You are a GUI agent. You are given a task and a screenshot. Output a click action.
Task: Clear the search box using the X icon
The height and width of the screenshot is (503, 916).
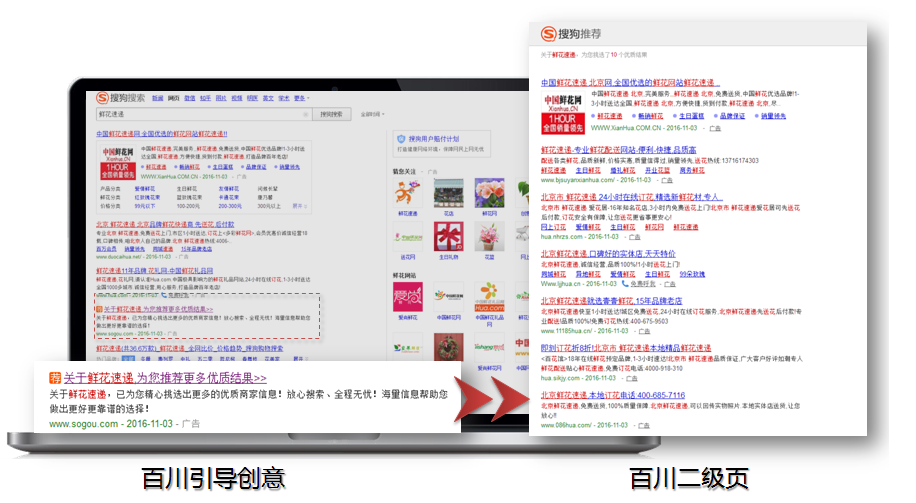tap(306, 115)
